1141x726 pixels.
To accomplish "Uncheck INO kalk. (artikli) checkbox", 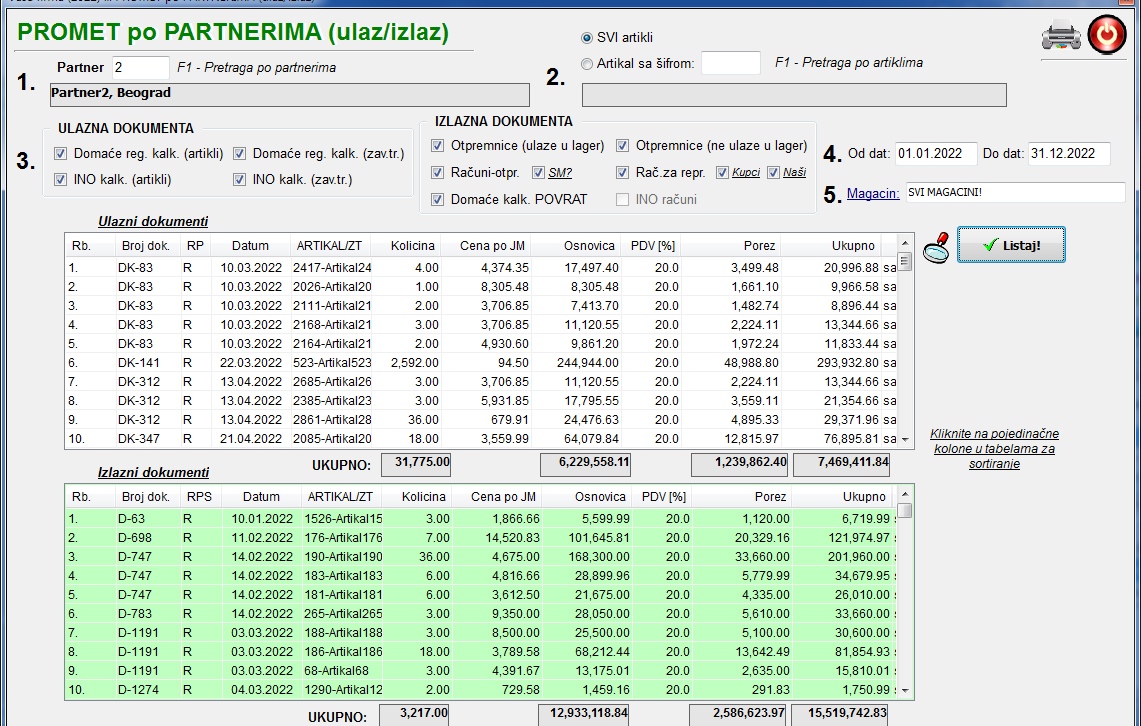I will click(x=60, y=180).
